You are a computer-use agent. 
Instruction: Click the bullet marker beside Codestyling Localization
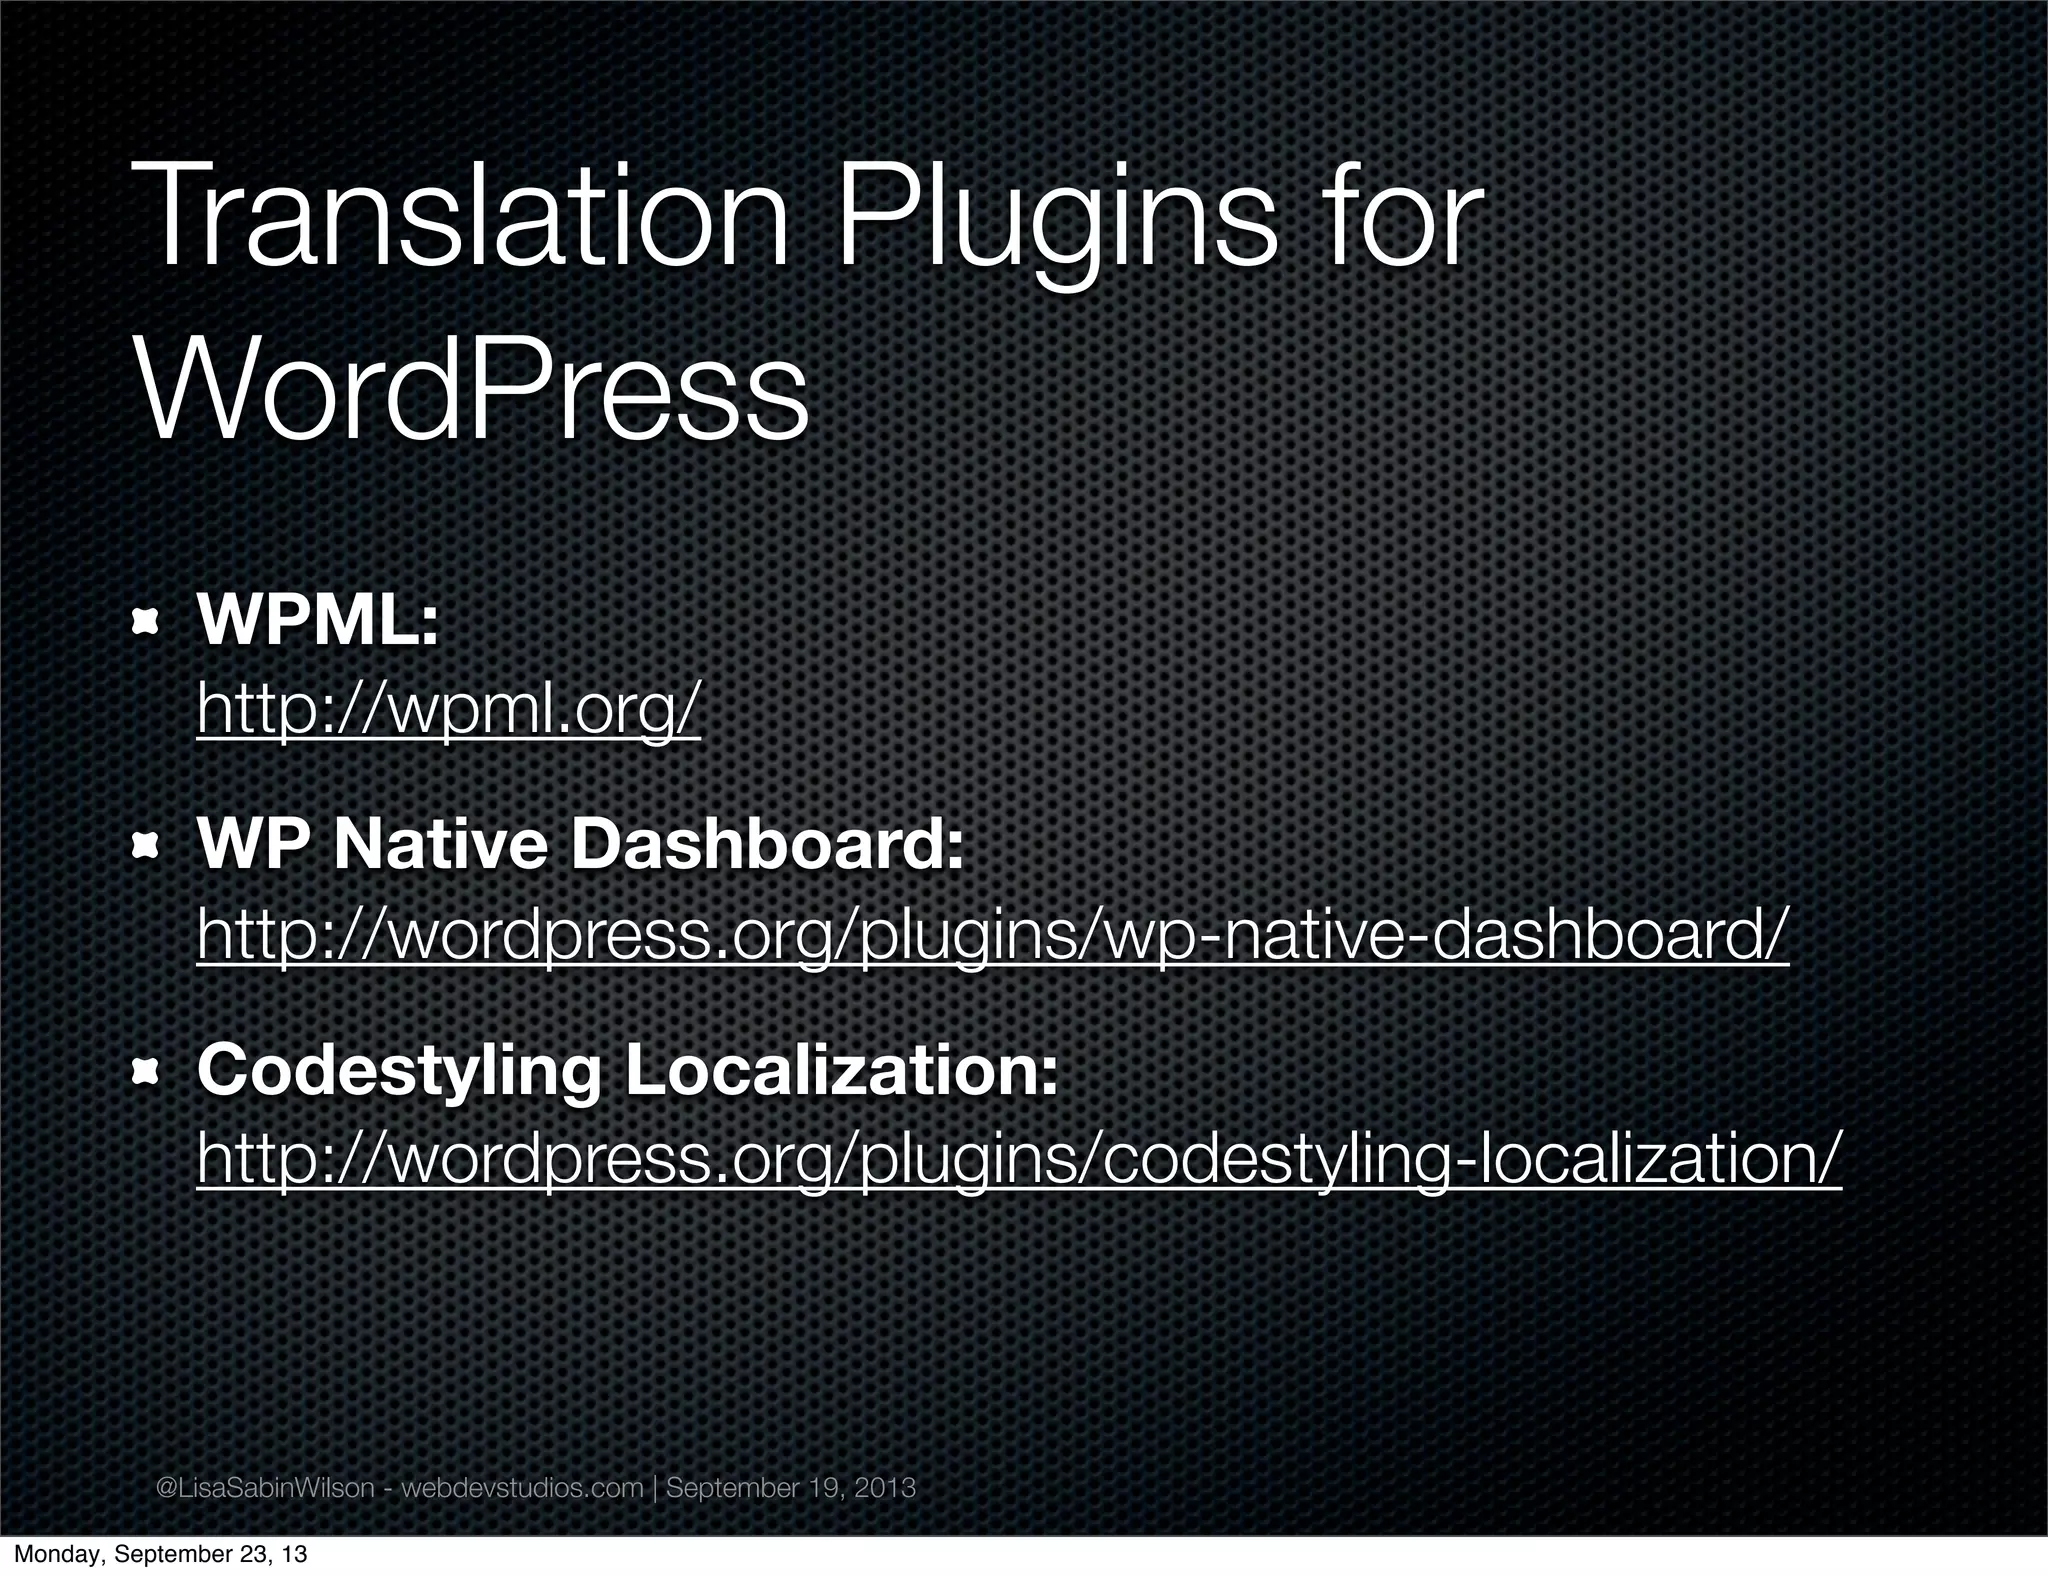click(x=147, y=1074)
